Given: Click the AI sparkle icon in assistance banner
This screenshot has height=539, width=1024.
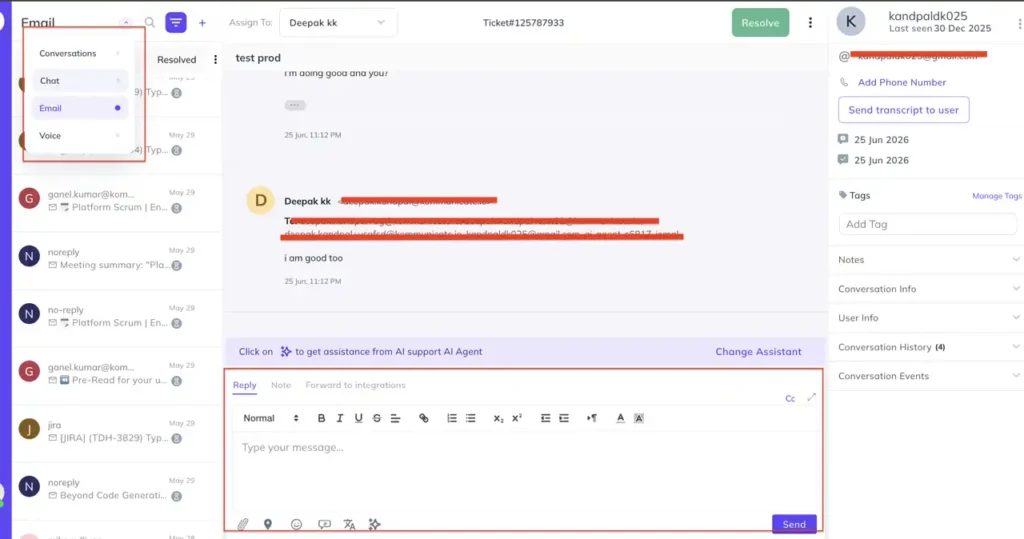Looking at the screenshot, I should coord(285,351).
